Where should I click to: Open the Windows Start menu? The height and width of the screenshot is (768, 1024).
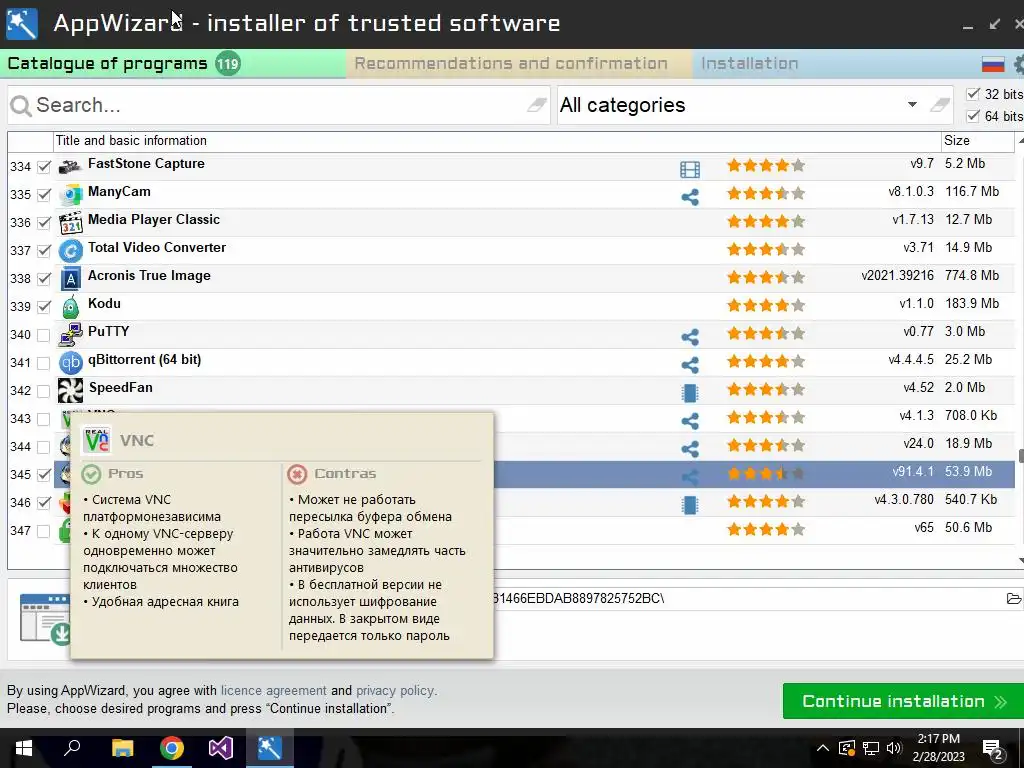[x=24, y=748]
